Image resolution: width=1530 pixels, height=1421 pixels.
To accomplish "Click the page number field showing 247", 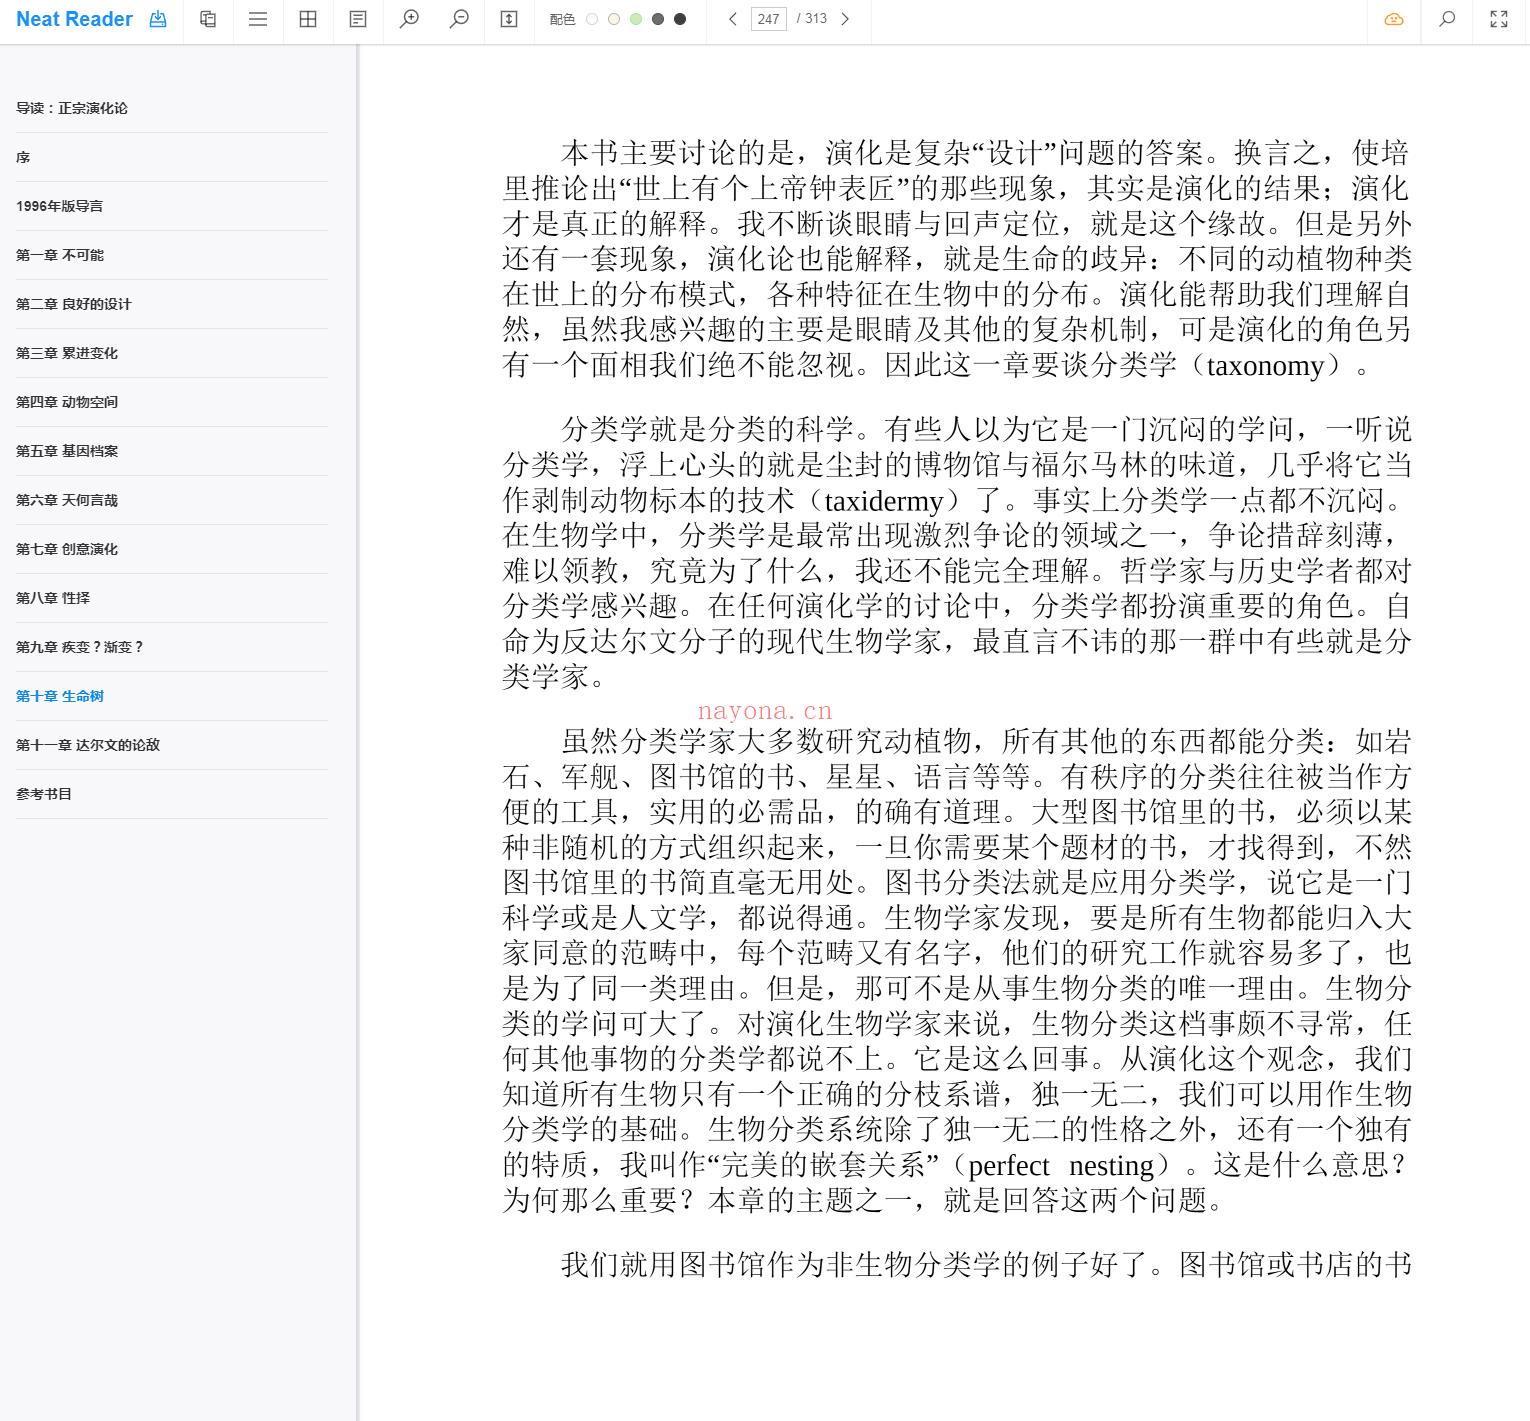I will 768,19.
